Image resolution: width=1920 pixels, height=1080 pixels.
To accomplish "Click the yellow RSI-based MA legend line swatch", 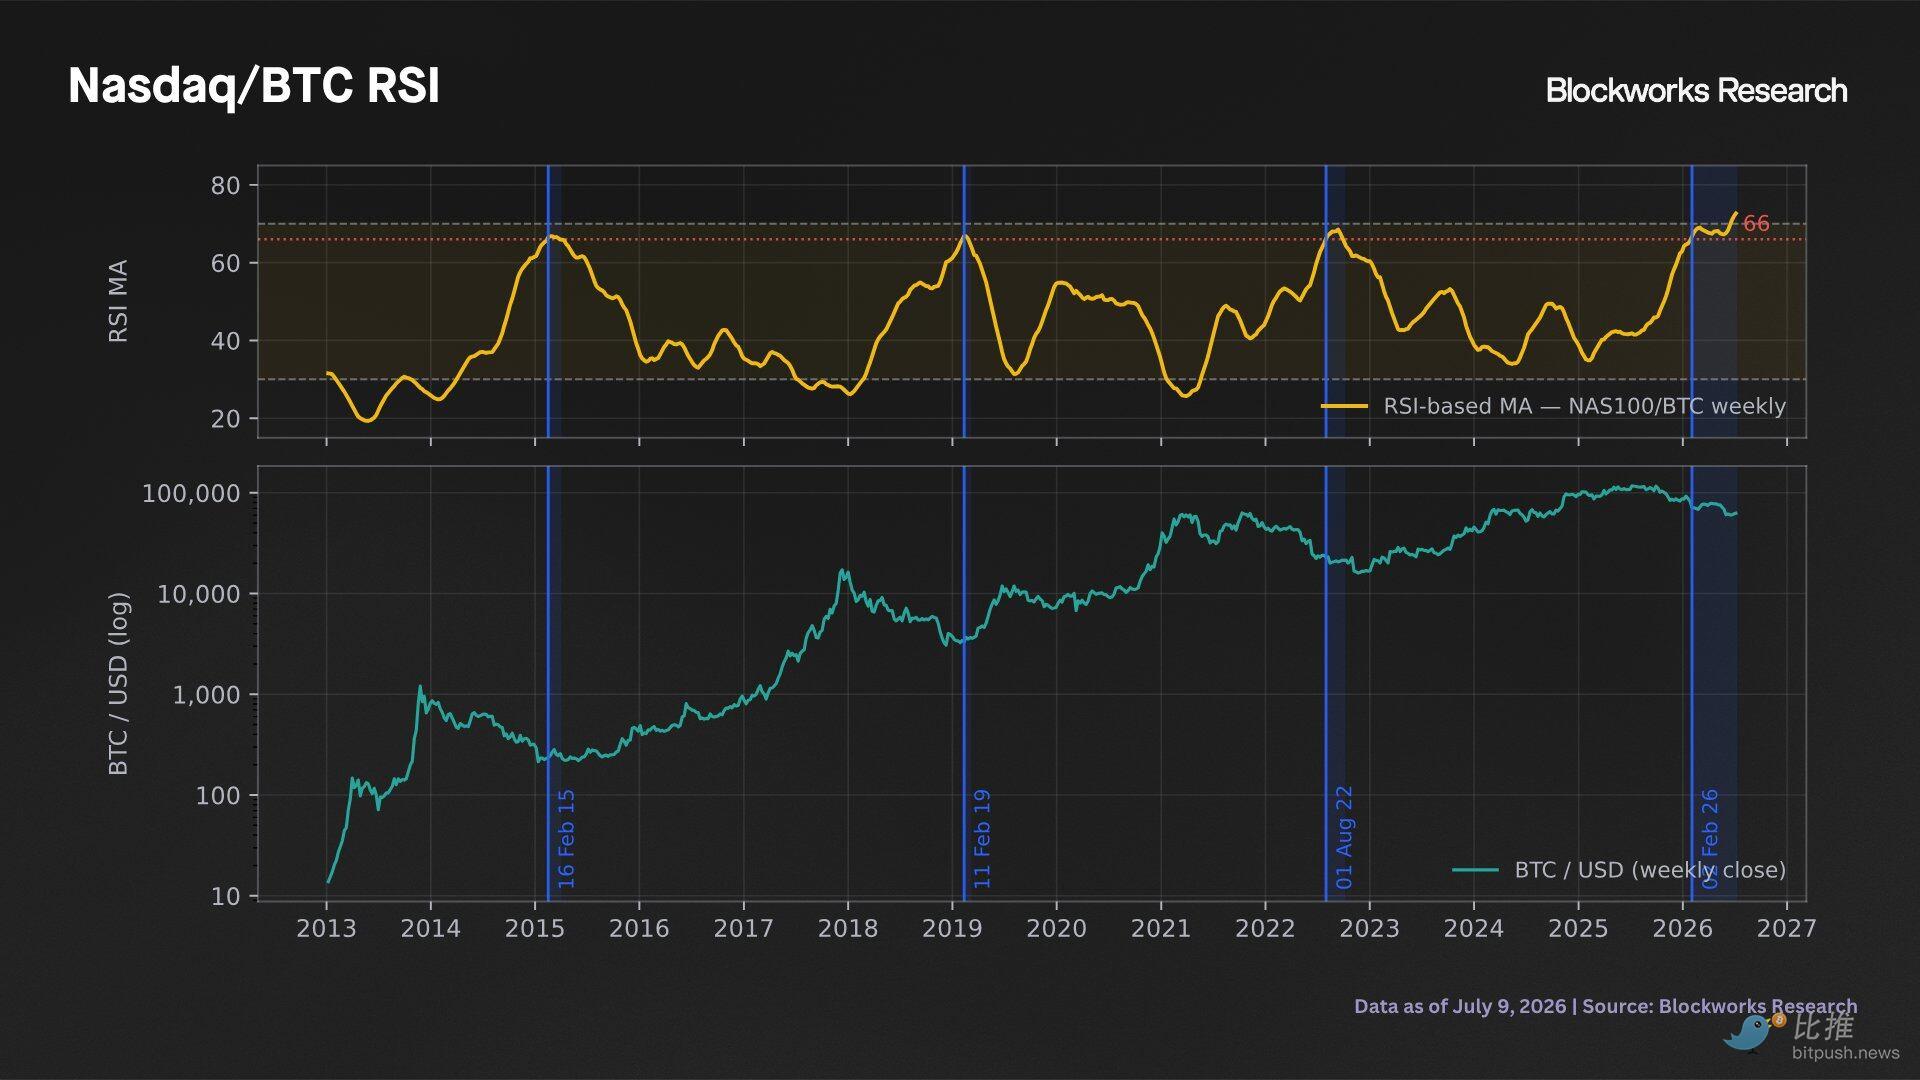I will [x=1344, y=406].
